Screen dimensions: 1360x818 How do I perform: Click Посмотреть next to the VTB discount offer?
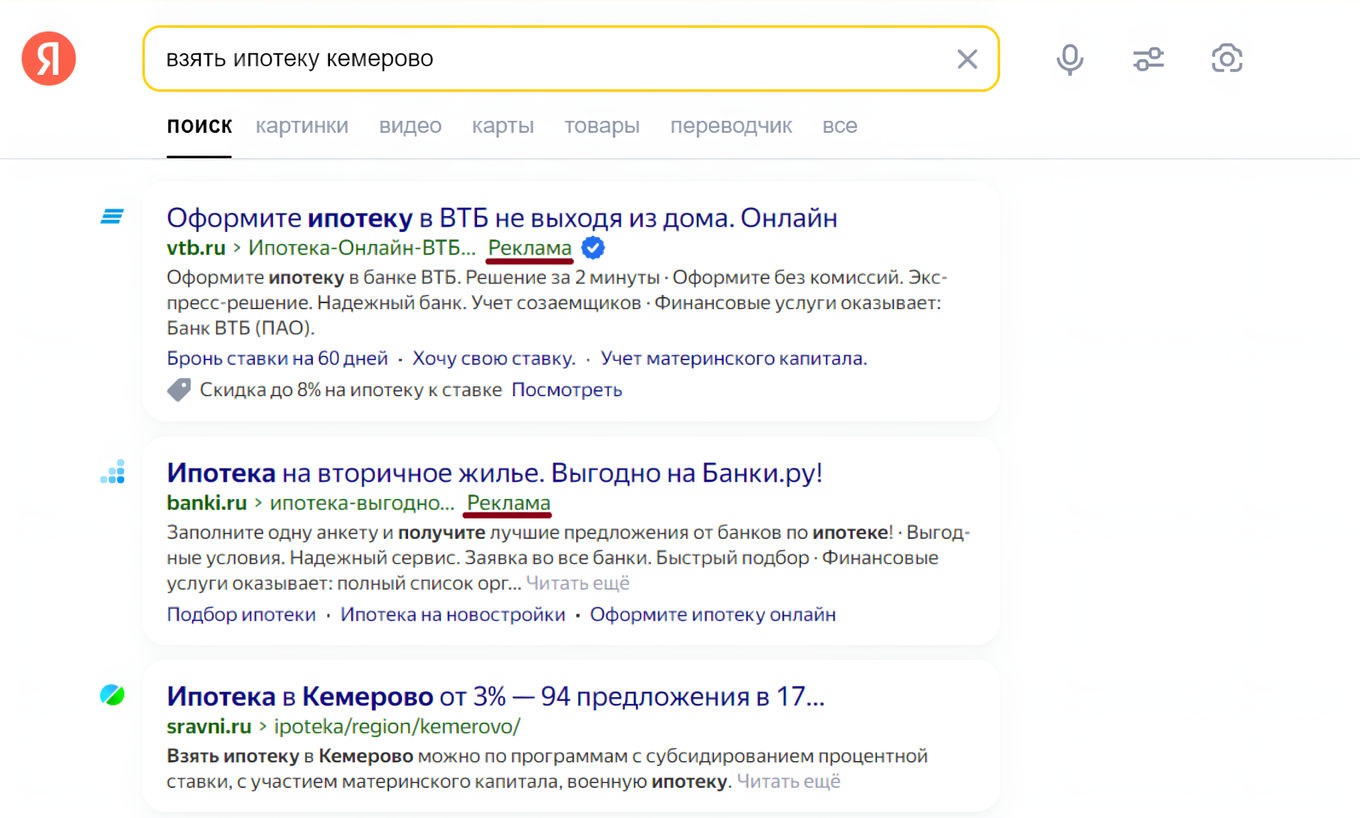567,390
